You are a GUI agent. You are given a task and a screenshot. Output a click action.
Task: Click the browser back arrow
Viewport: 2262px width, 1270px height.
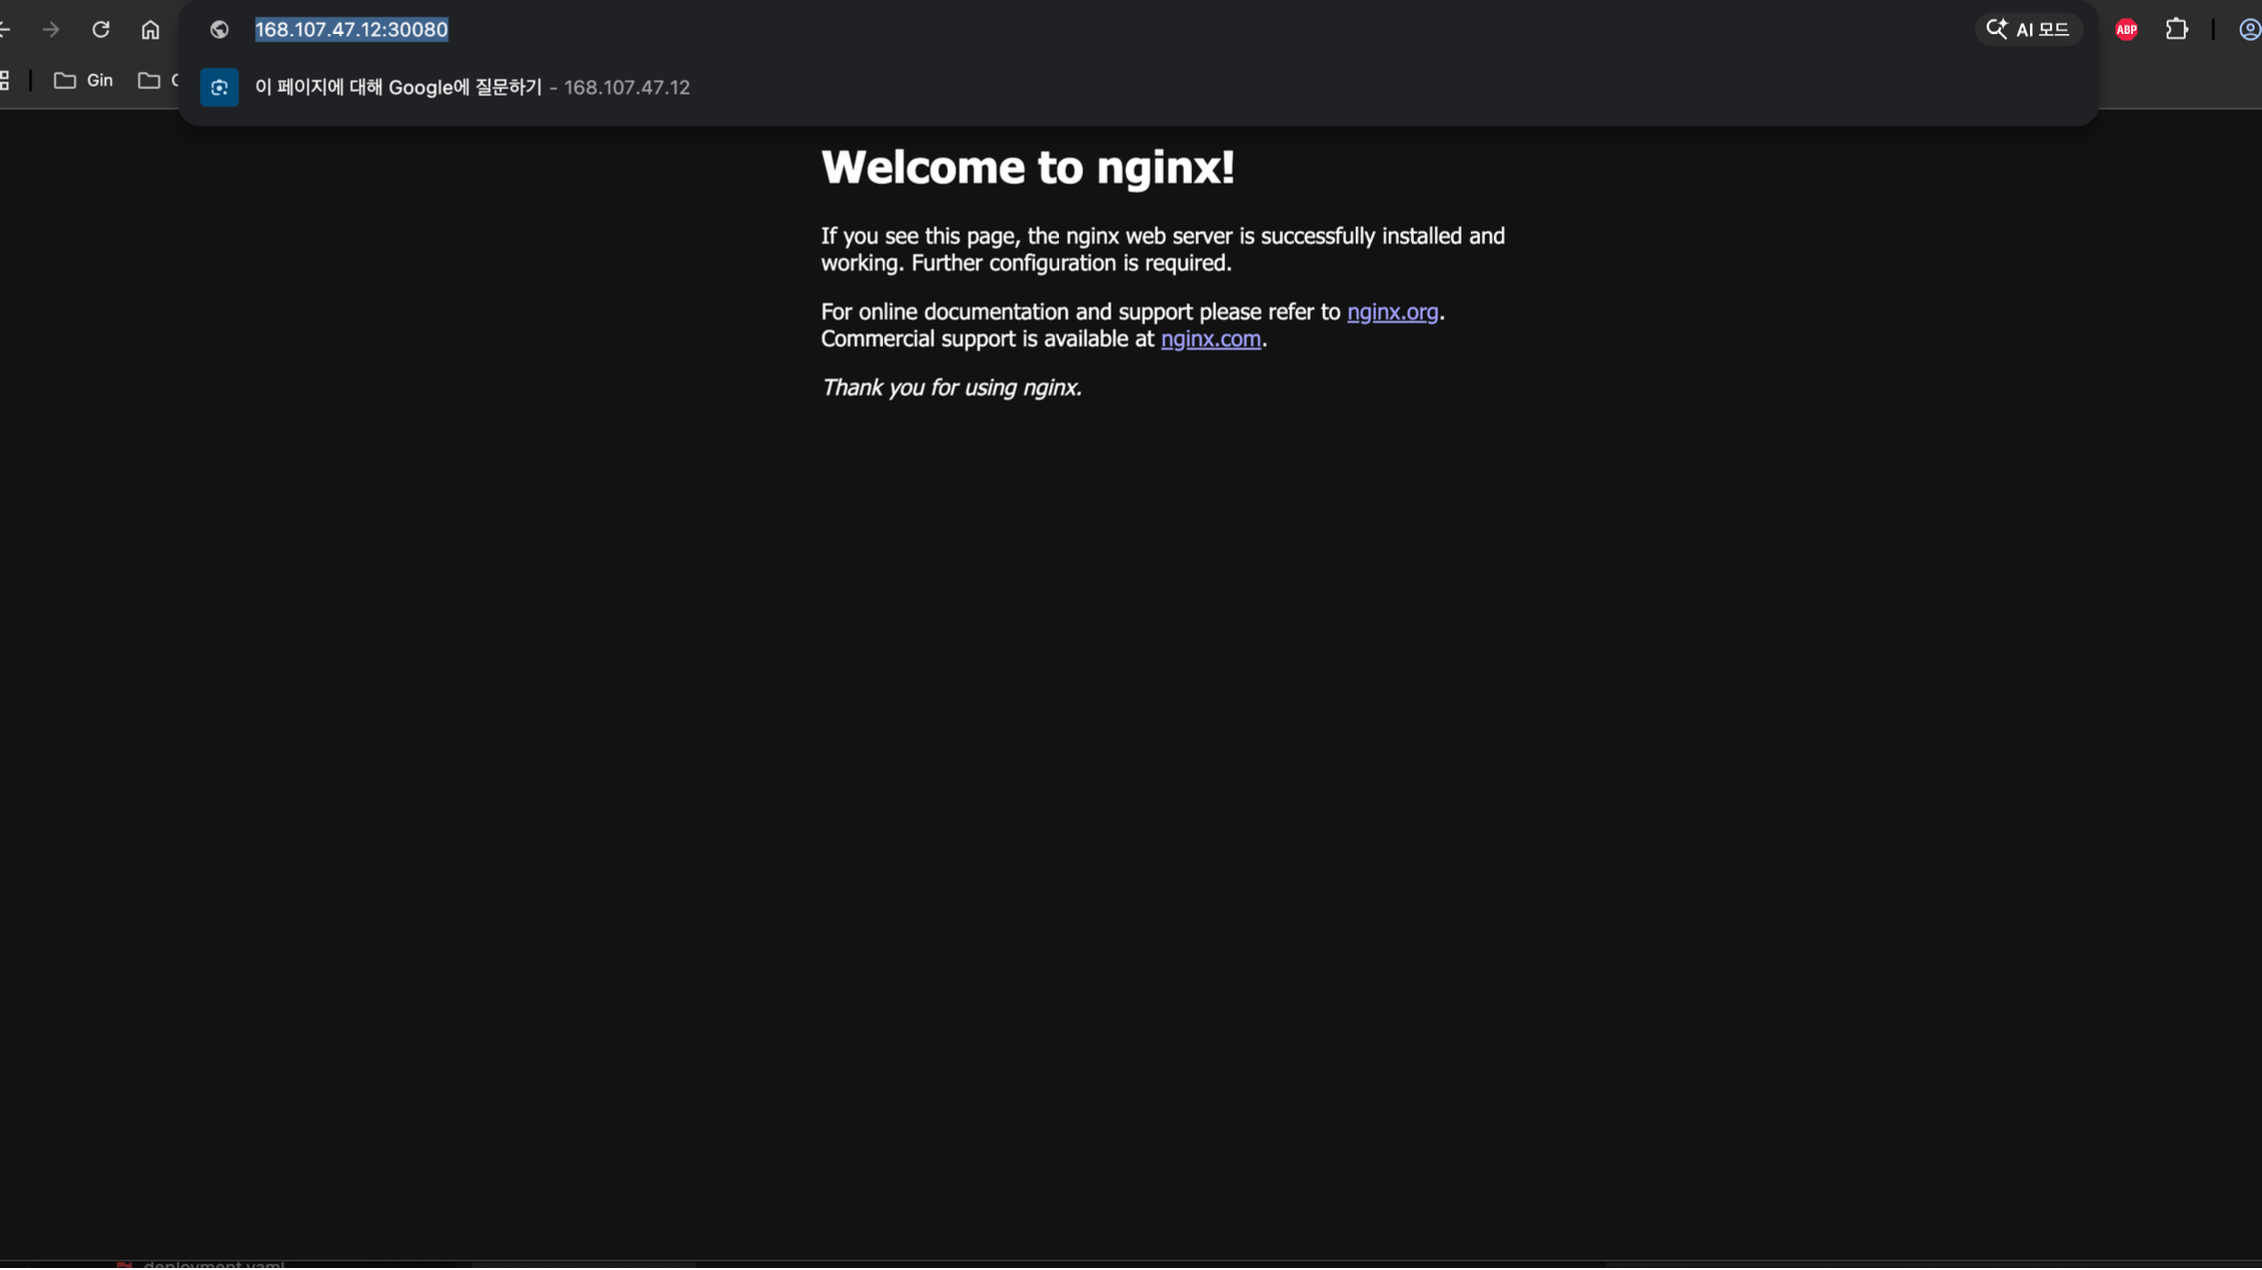5,30
